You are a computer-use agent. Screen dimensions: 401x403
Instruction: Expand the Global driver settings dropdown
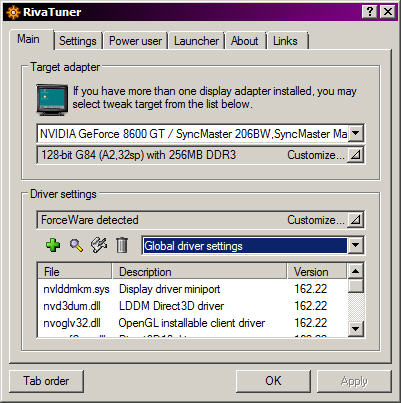tap(356, 246)
